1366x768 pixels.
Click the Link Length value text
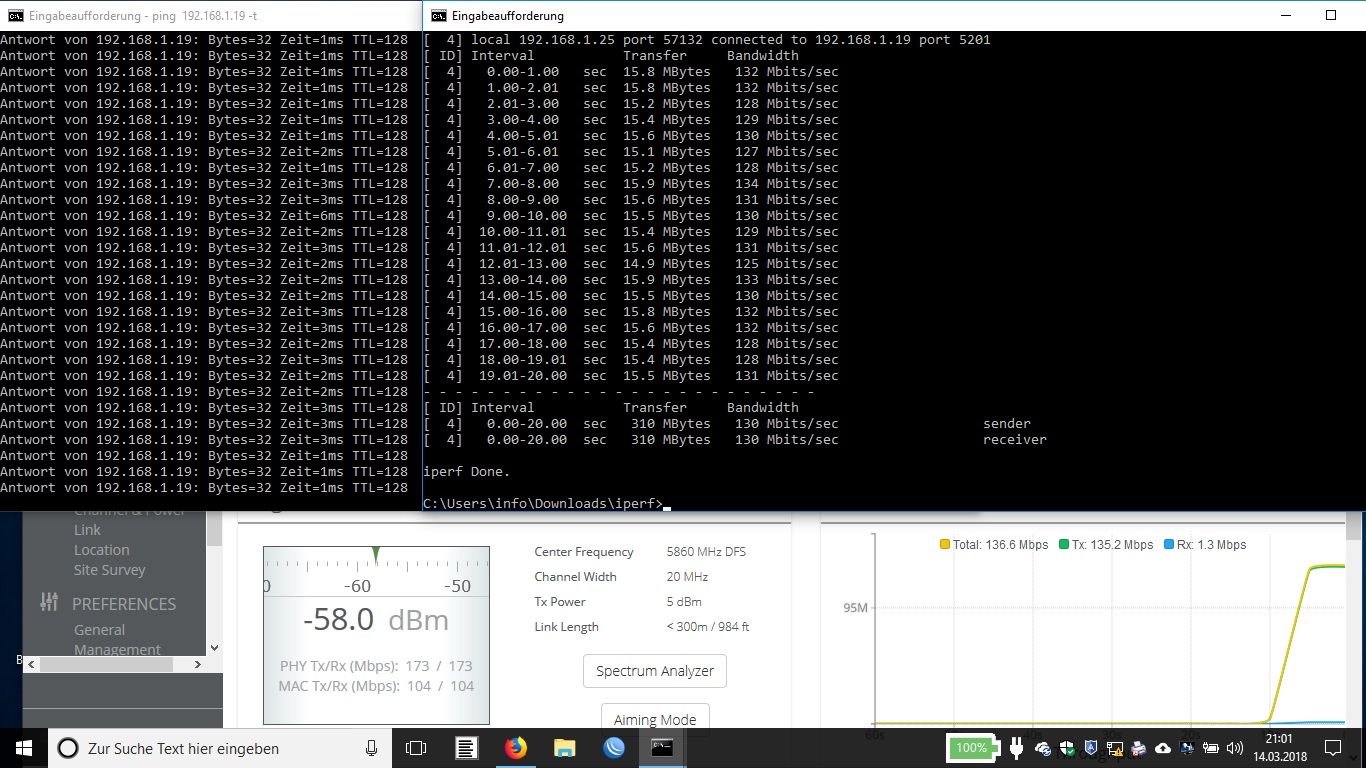tap(708, 627)
